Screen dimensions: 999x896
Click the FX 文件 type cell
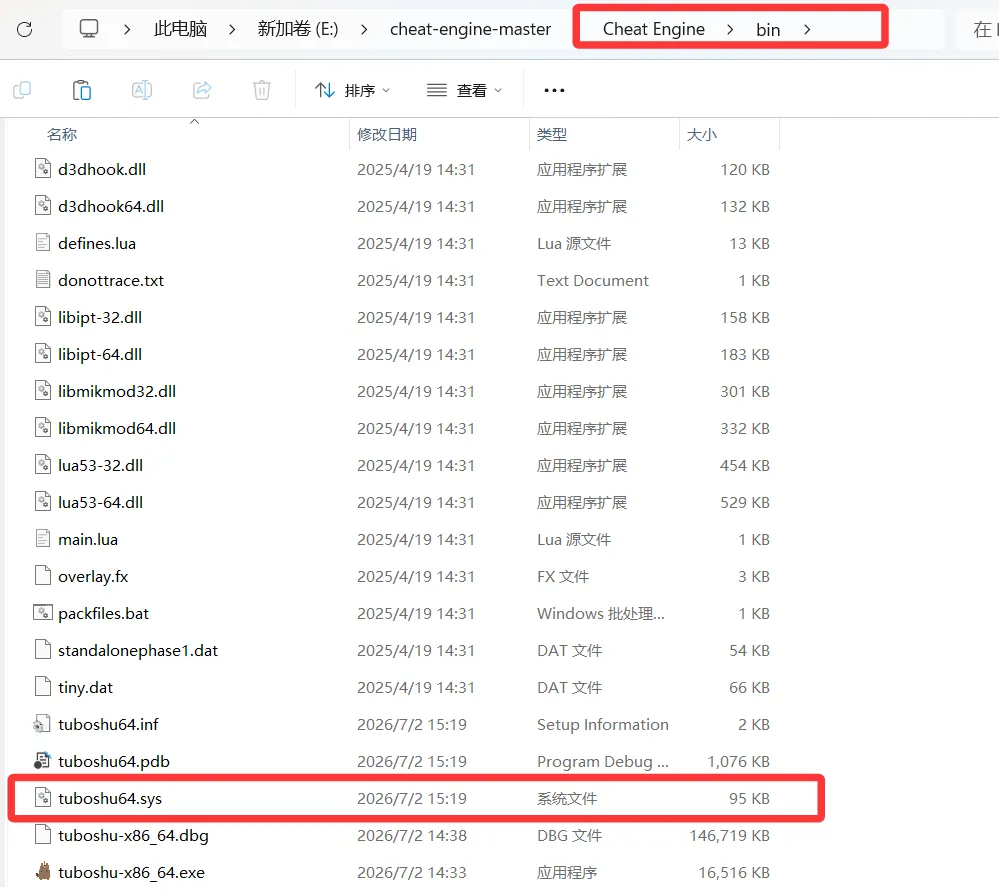[563, 577]
